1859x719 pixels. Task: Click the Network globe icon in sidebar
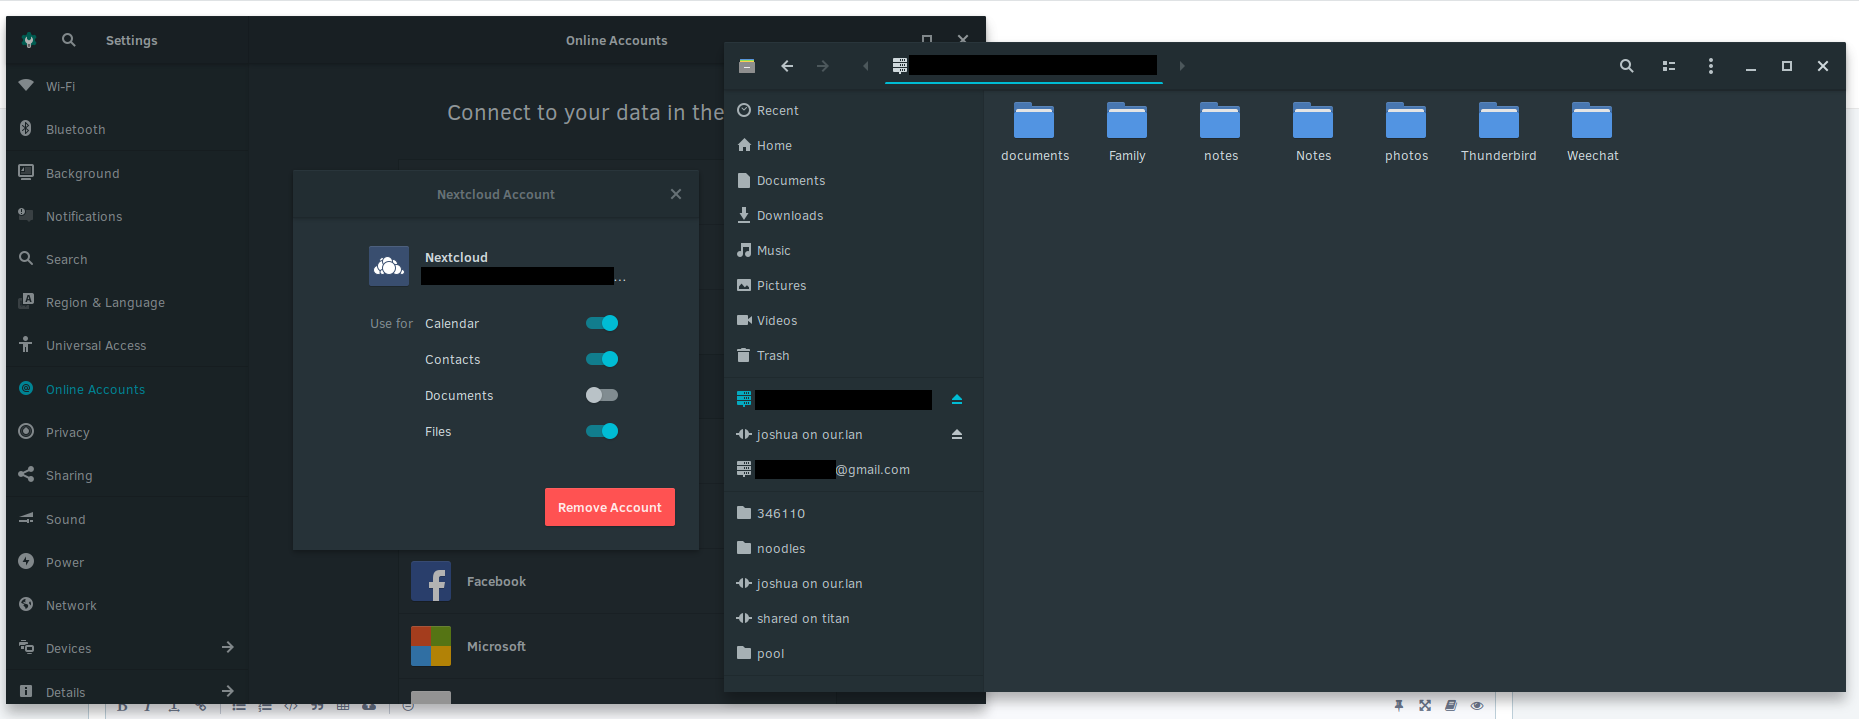click(x=26, y=604)
